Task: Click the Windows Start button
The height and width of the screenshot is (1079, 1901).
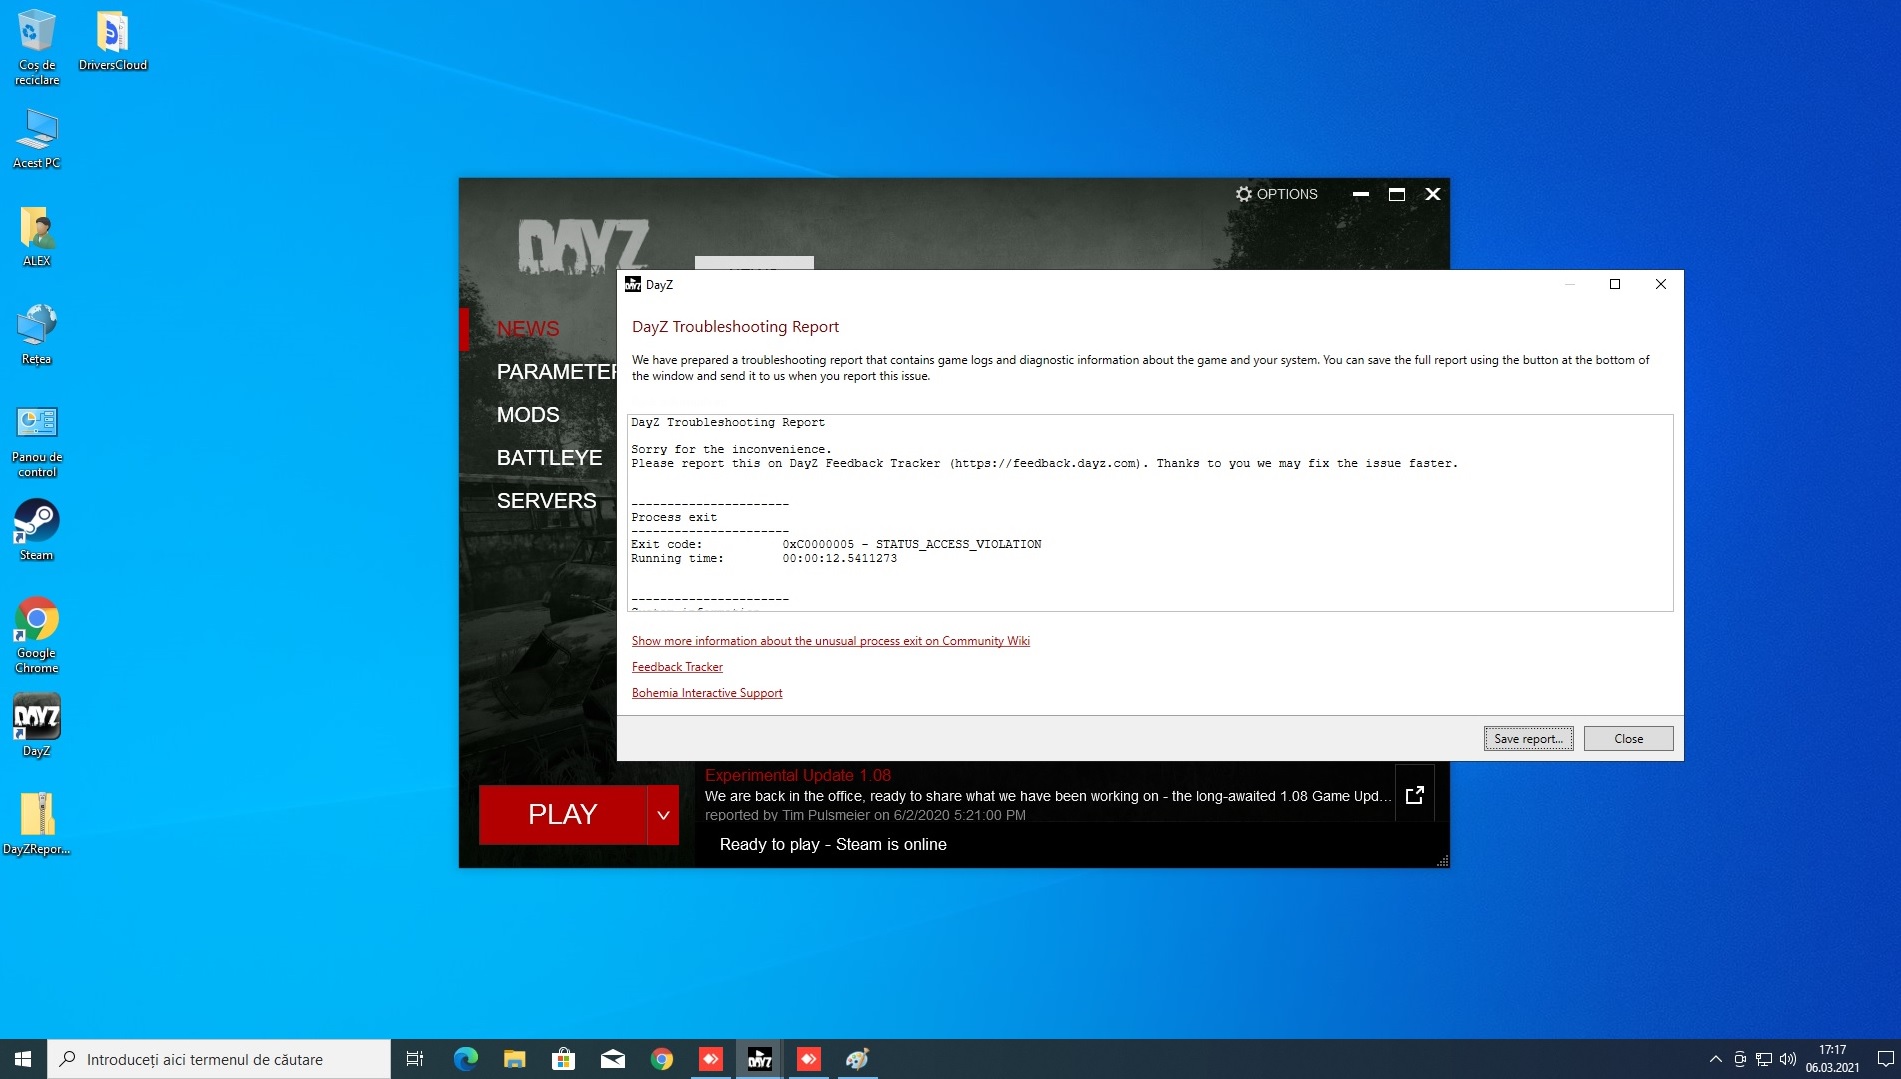Action: [x=23, y=1059]
